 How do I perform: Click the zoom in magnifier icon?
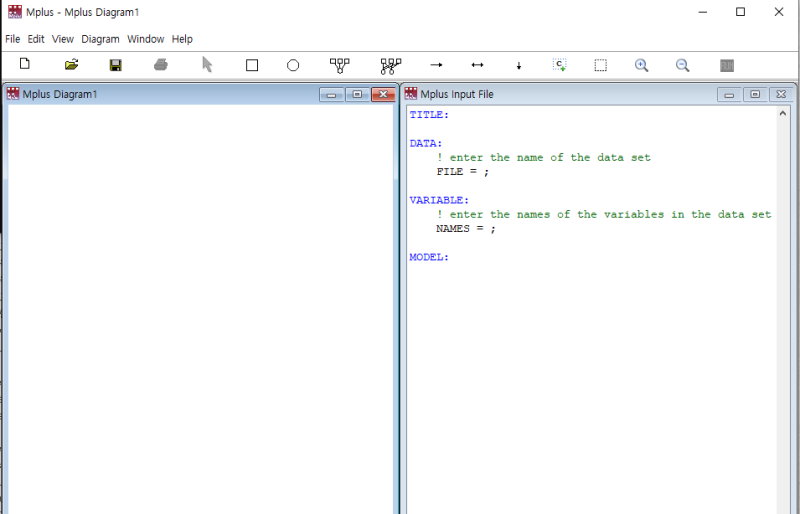pos(642,65)
